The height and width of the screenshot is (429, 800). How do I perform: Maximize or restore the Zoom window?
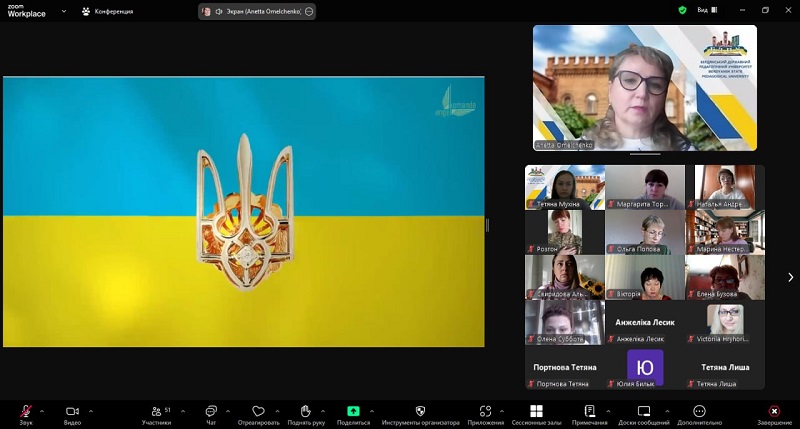click(x=765, y=10)
